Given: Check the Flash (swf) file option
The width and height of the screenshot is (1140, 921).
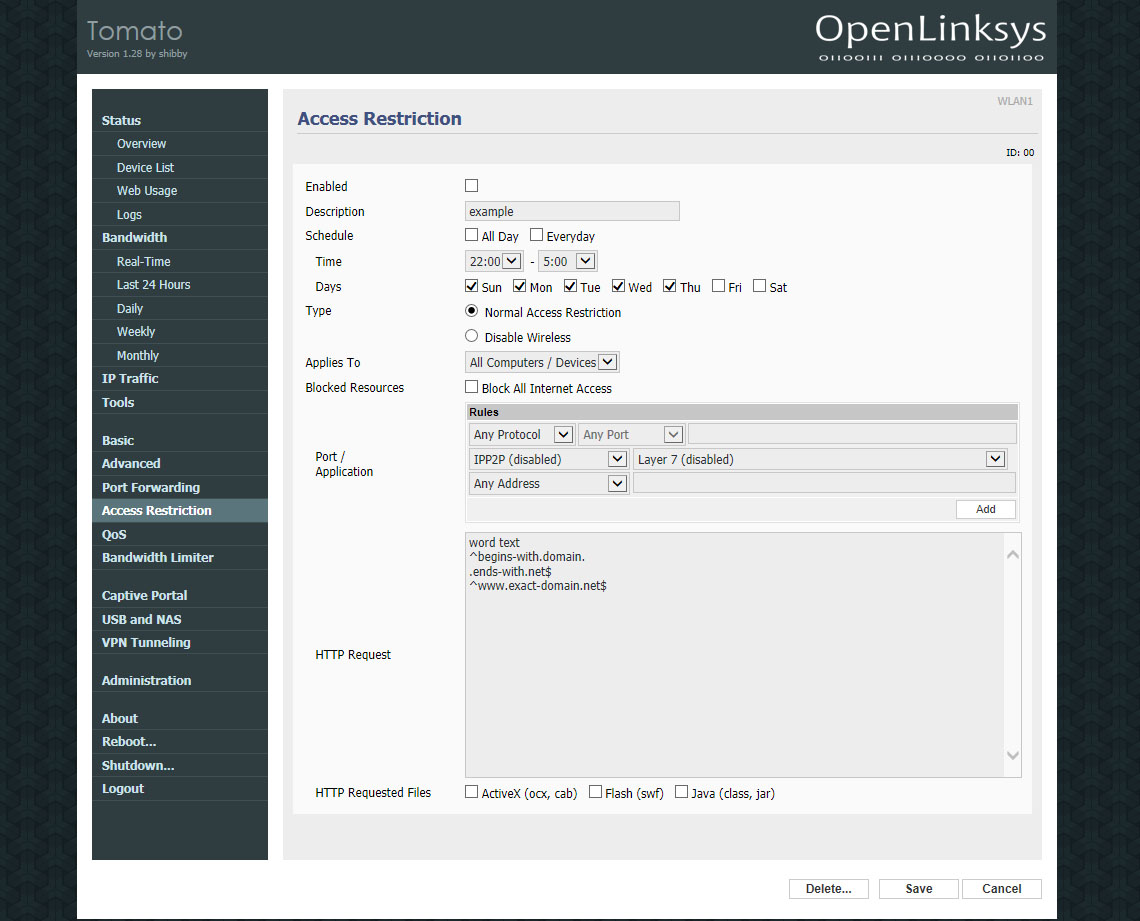Looking at the screenshot, I should click(596, 792).
